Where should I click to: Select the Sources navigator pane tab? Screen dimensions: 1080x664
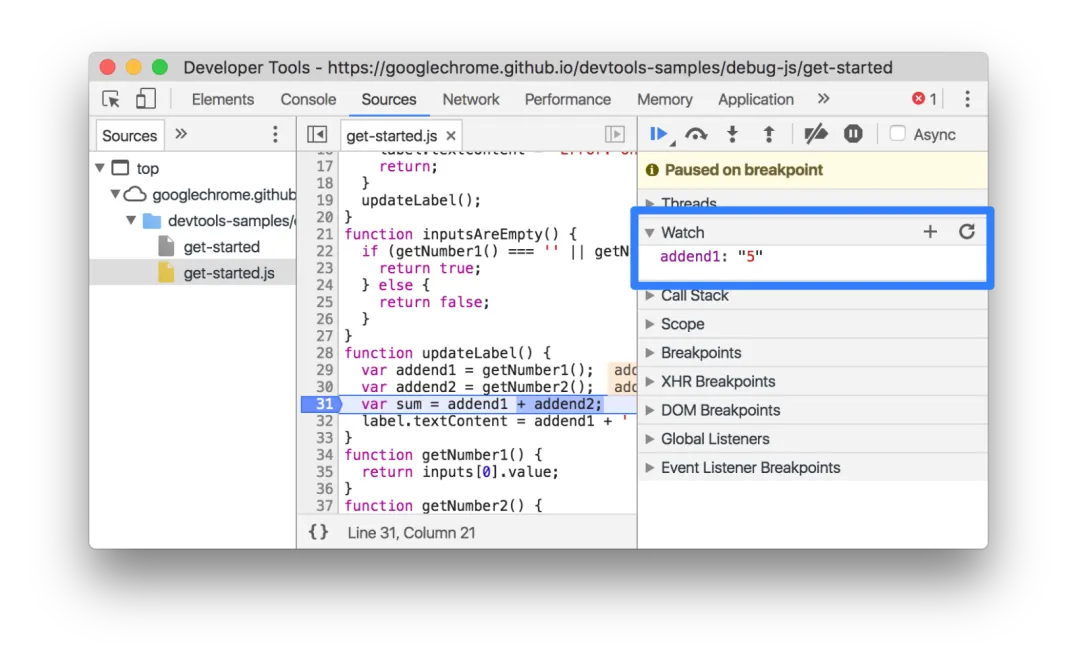pos(129,136)
